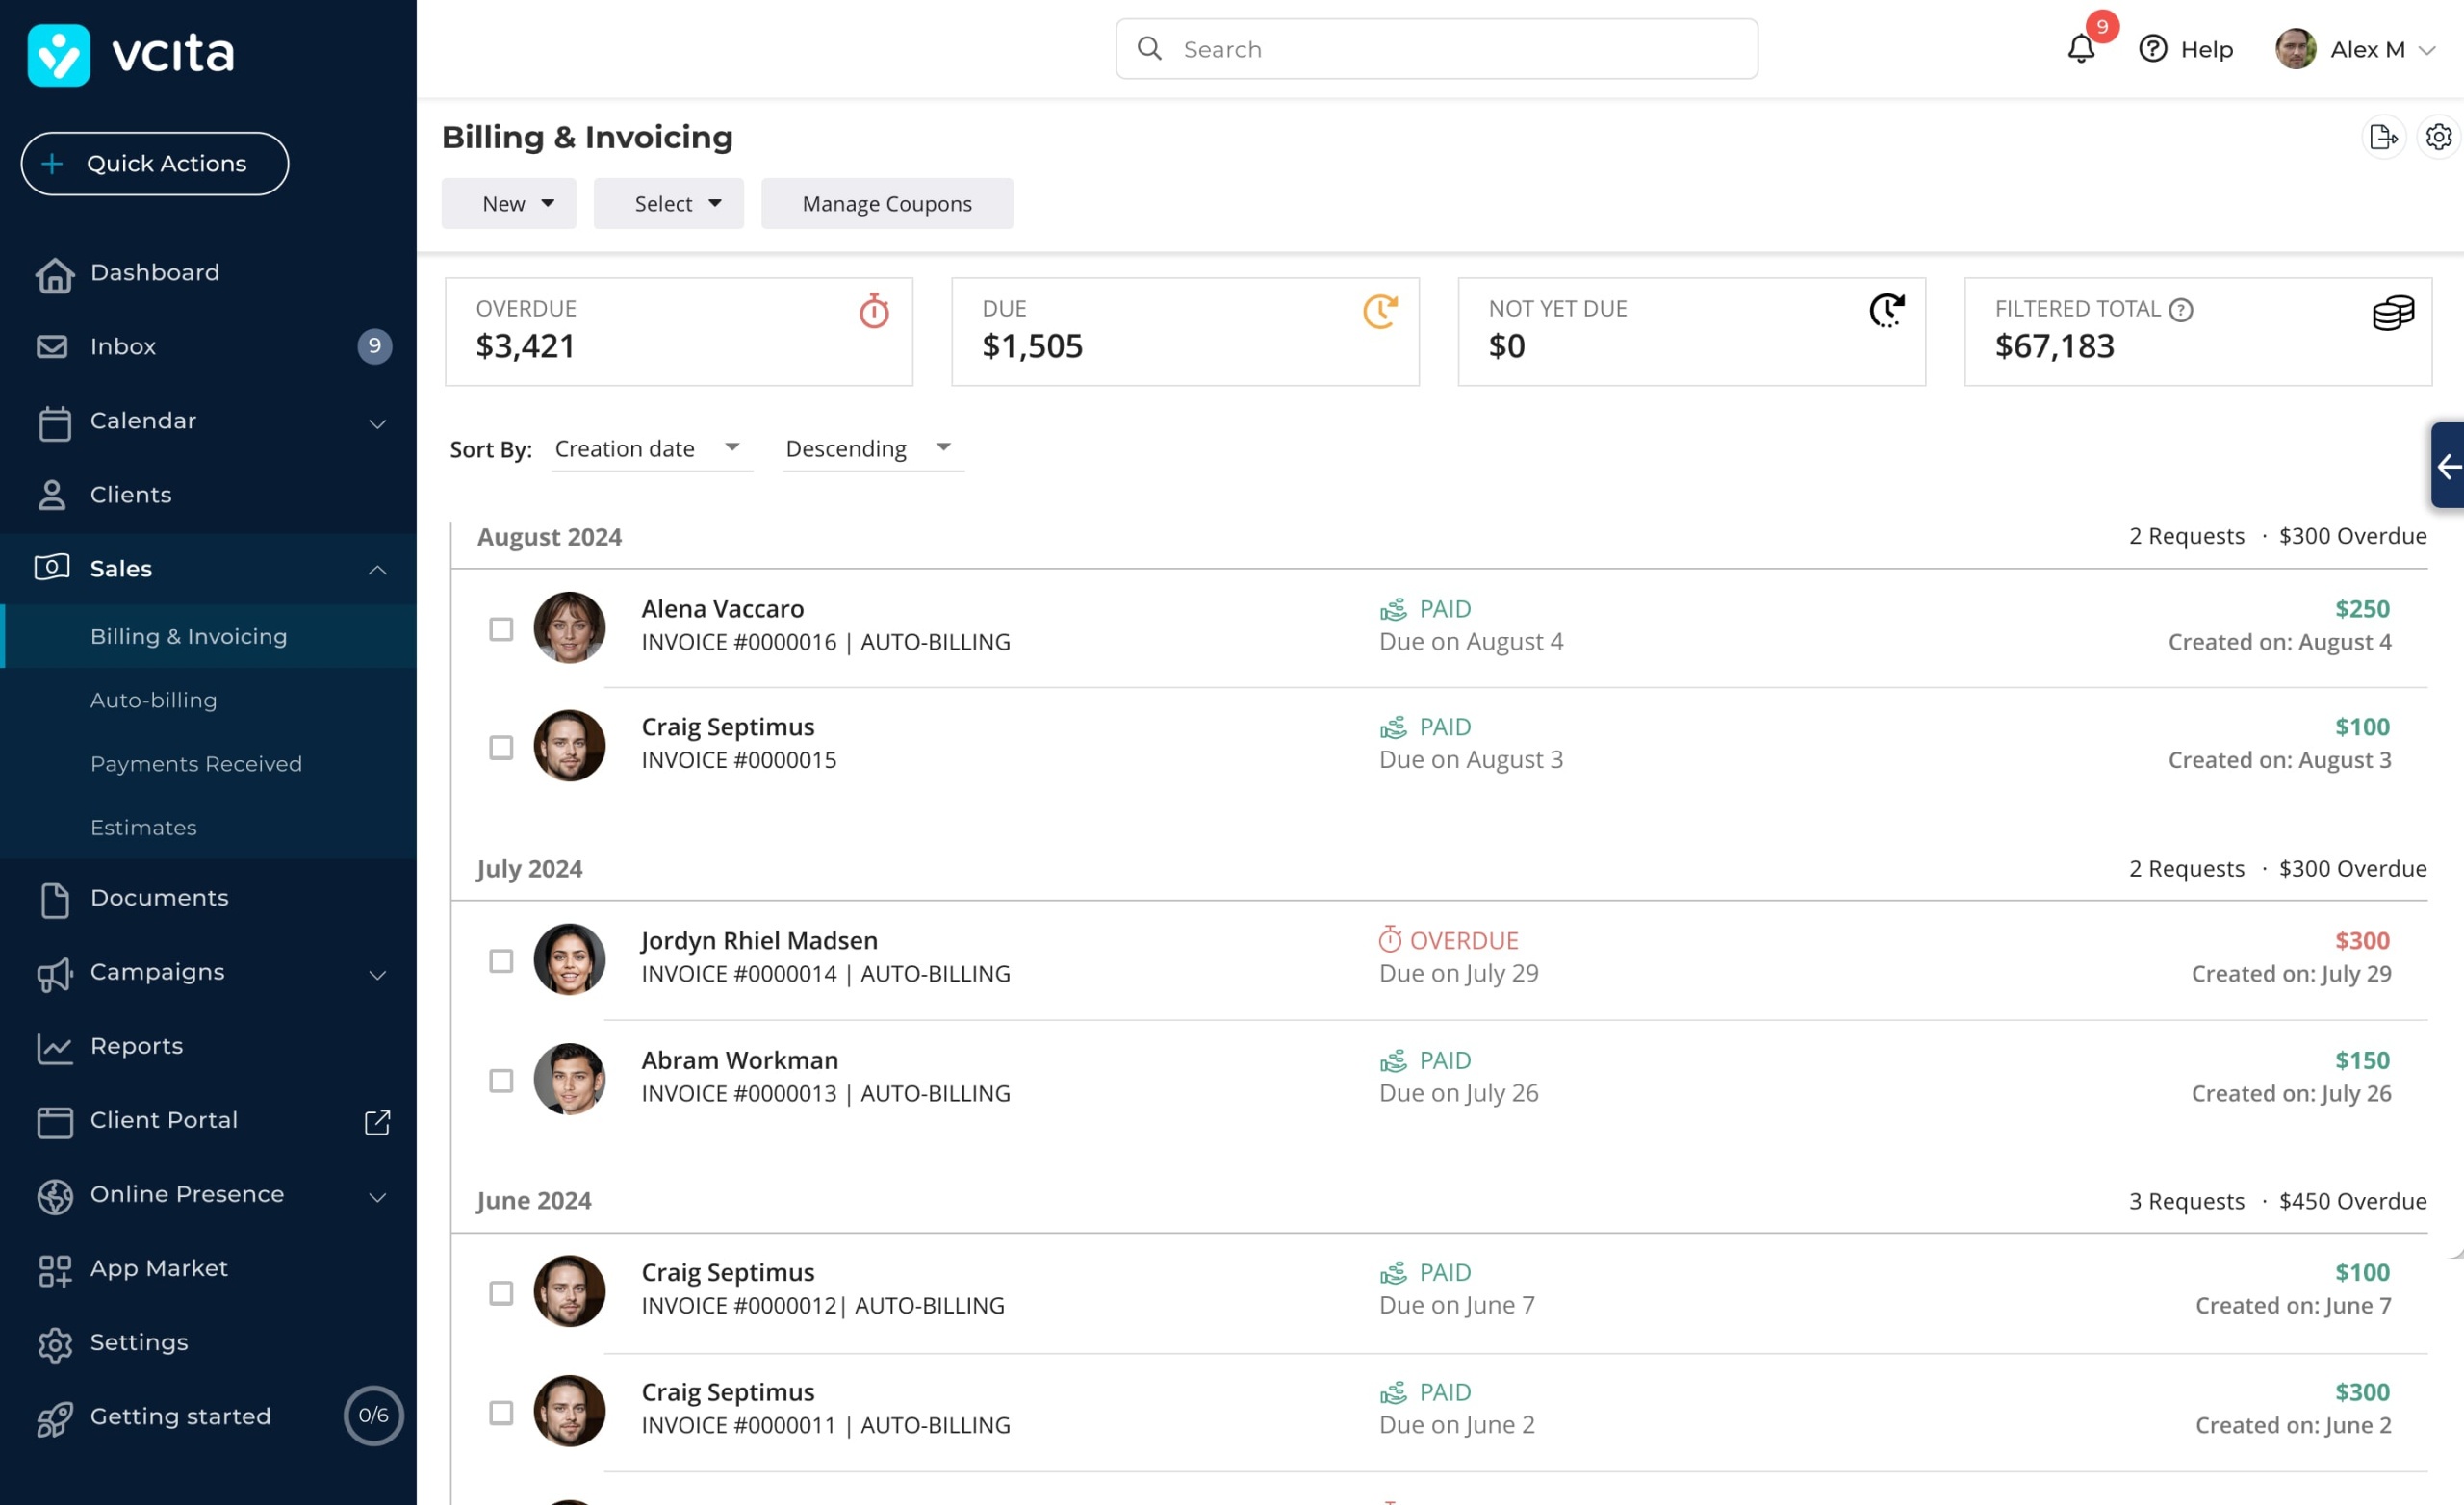Tick the Abram Workman invoice checkbox
Screen dimensions: 2464x1505
(501, 1081)
